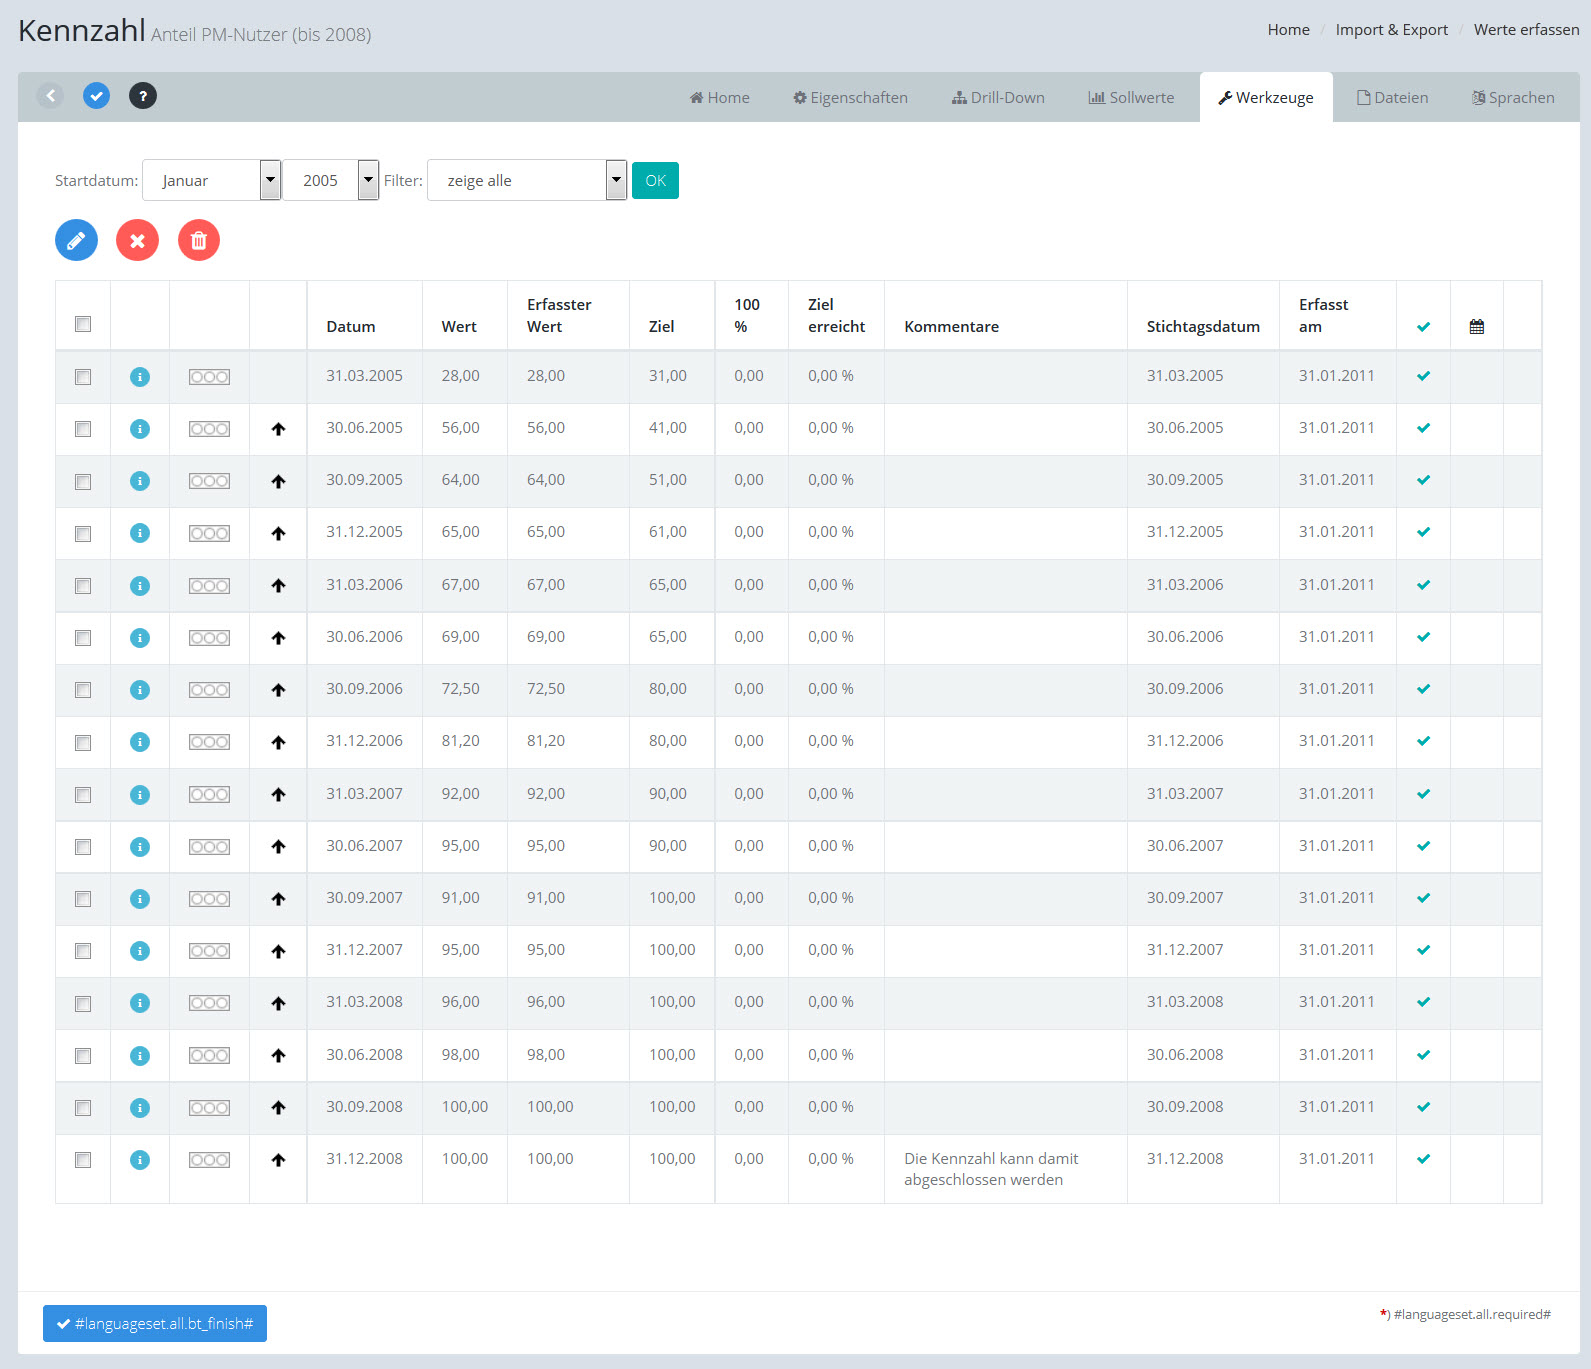Check the box for the 30.09.2005 row
The height and width of the screenshot is (1369, 1591).
coord(83,482)
